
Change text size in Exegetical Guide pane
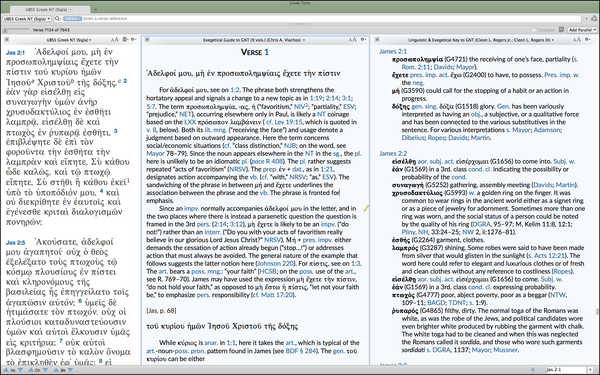tap(352, 39)
